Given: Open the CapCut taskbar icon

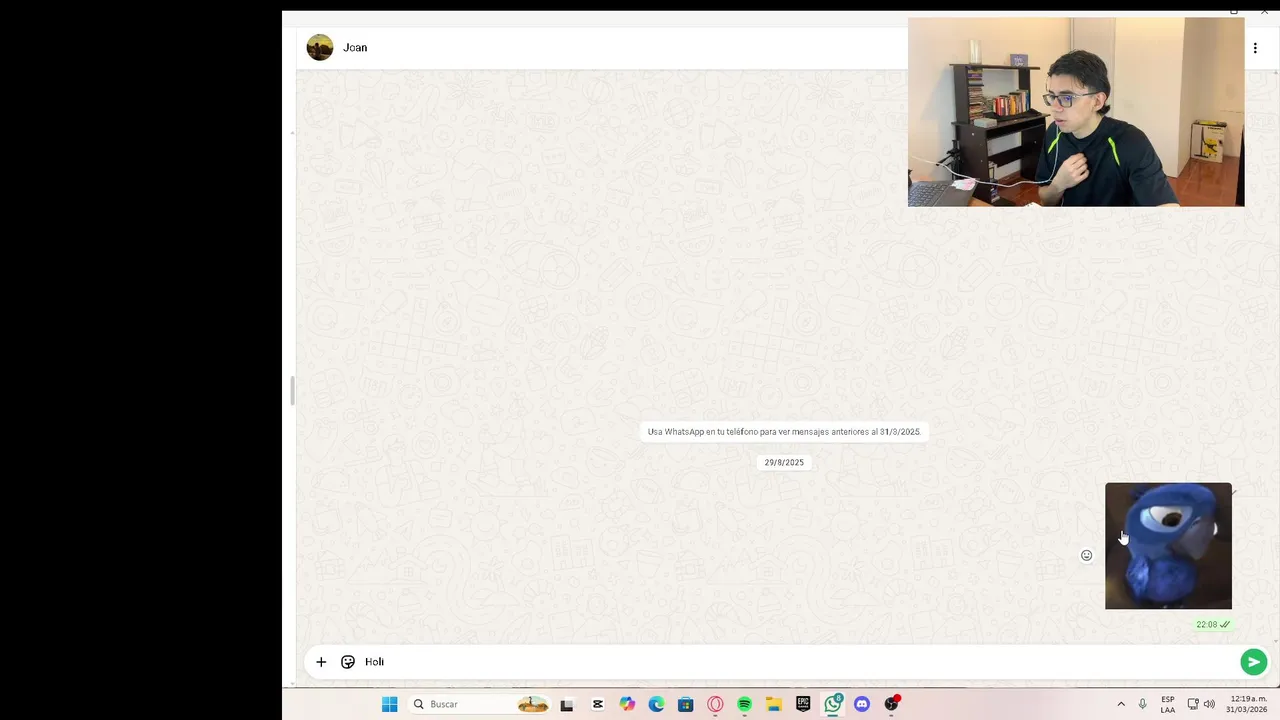Looking at the screenshot, I should click(598, 704).
